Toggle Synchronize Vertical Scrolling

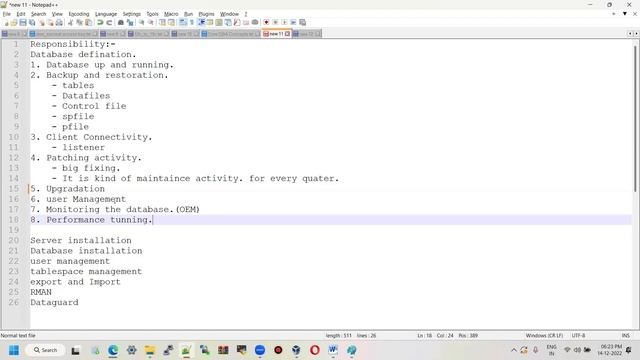tap(162, 22)
